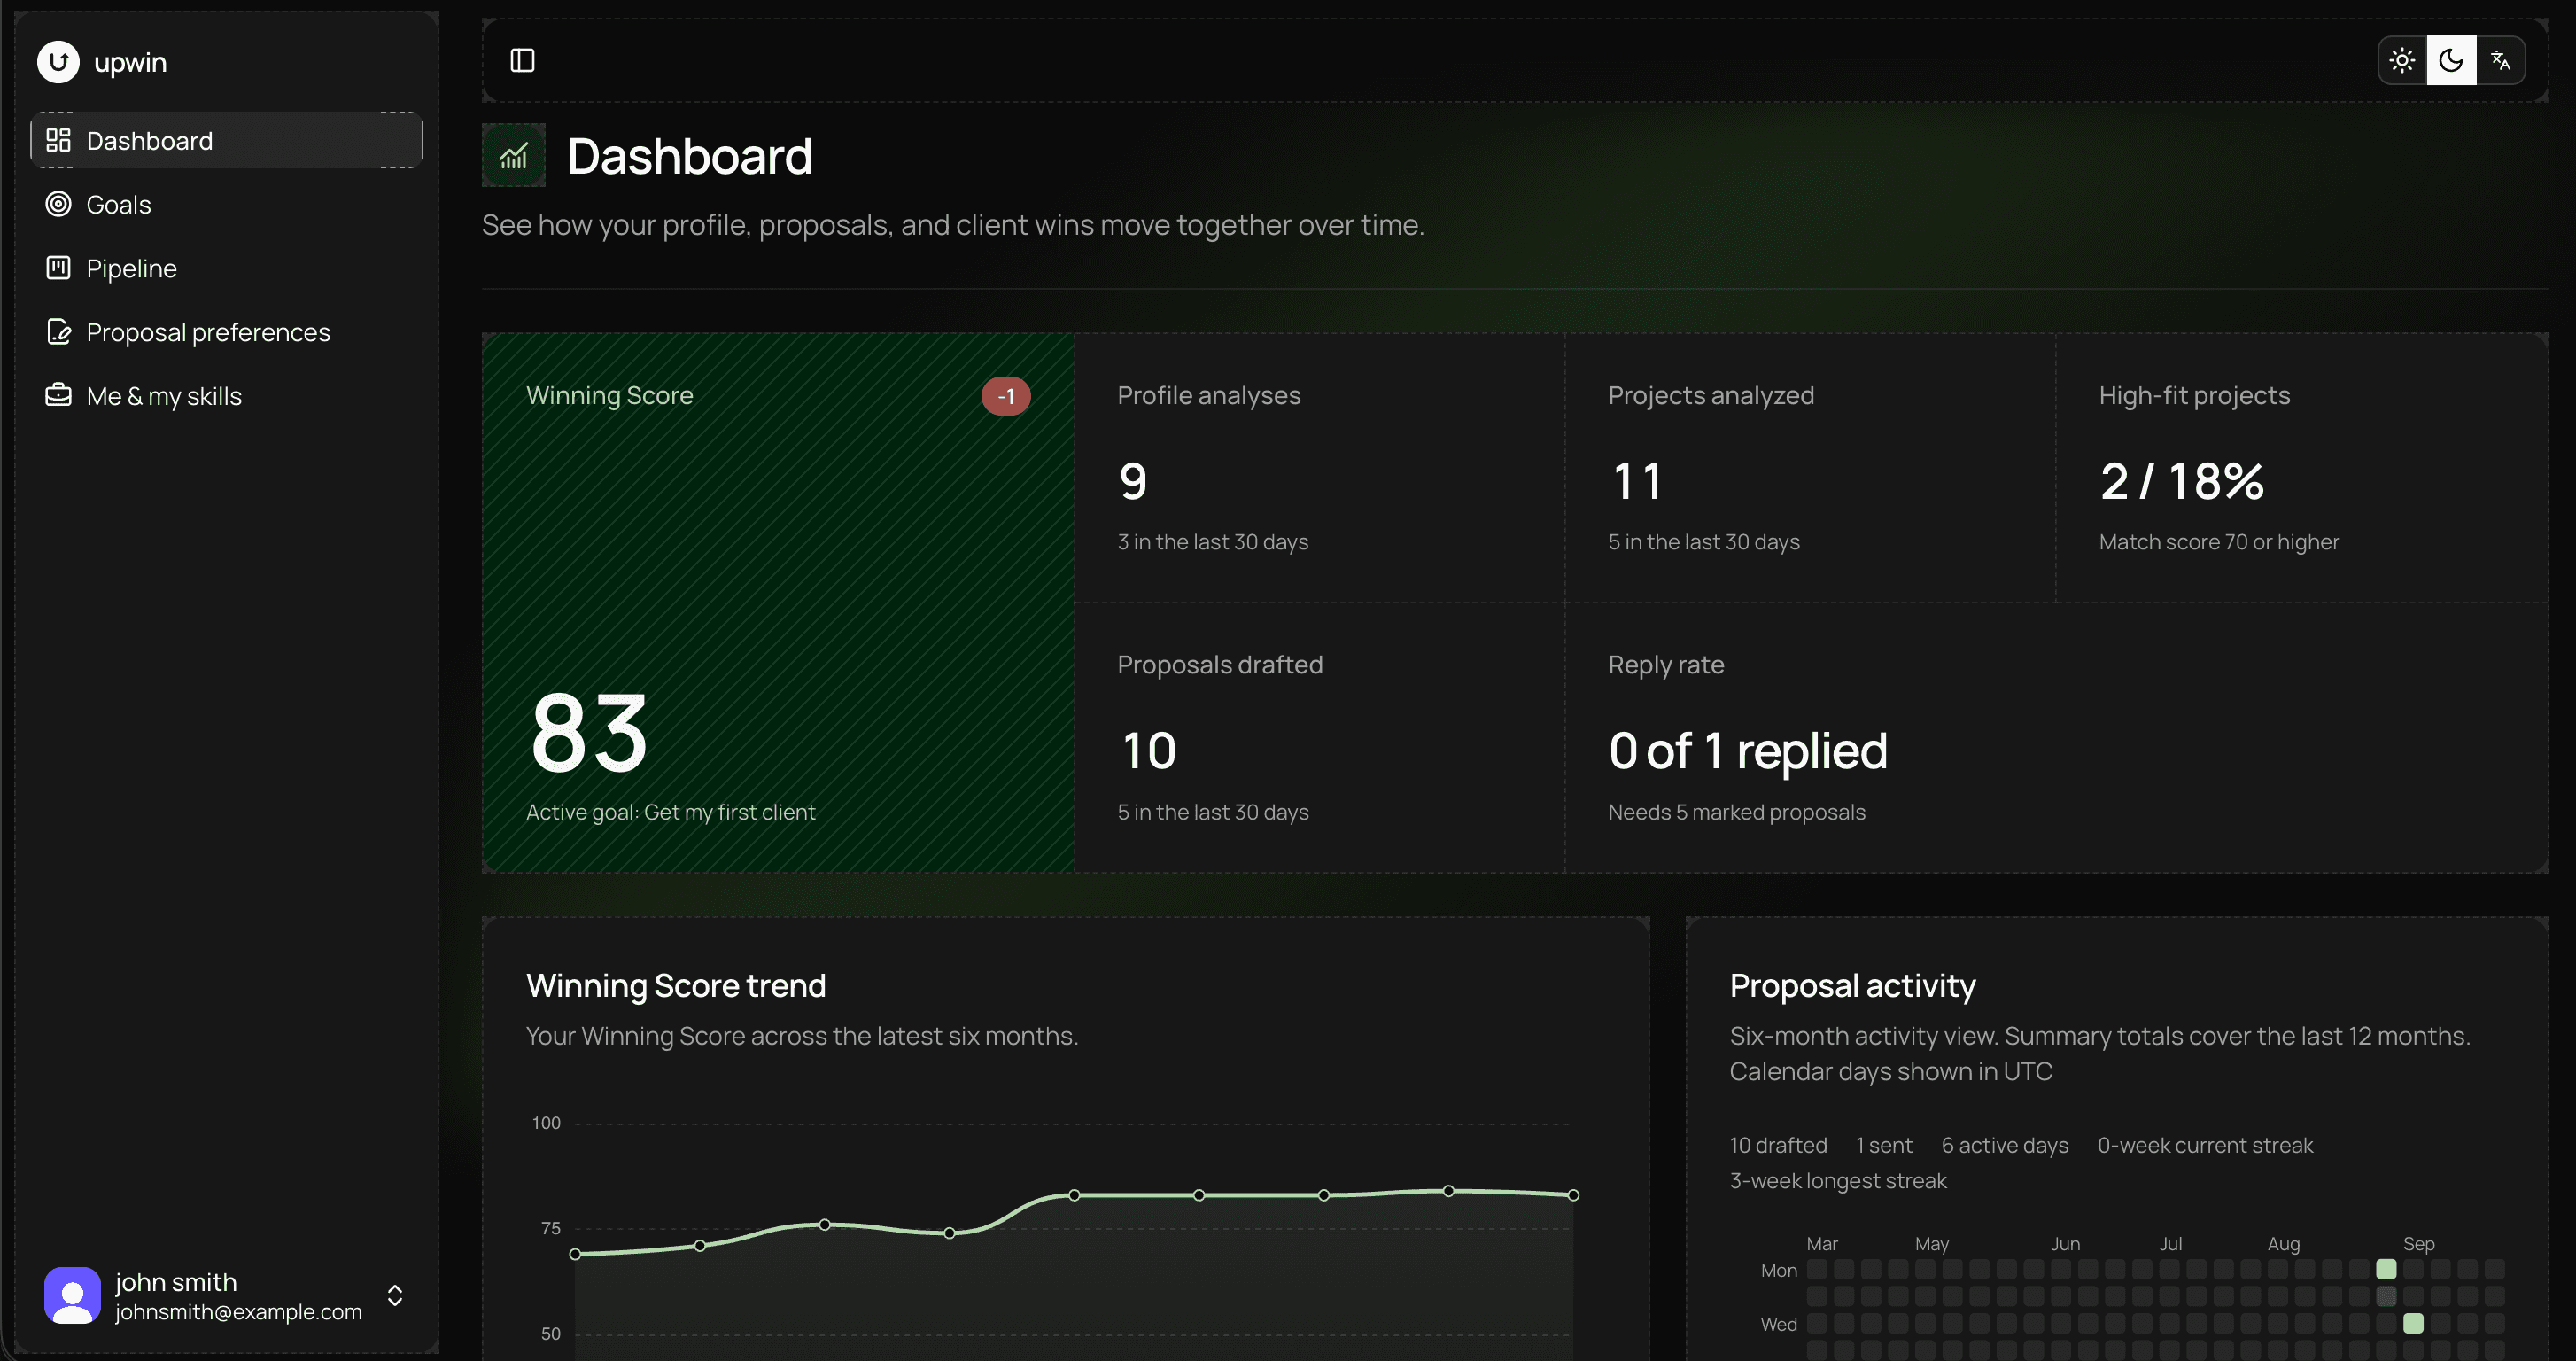
Task: Open the language translate icon
Action: click(2500, 61)
